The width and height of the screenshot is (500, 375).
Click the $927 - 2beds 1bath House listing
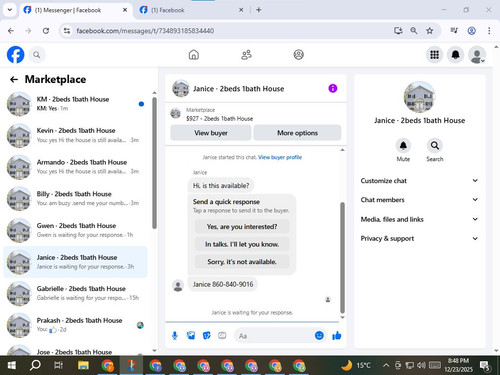coord(219,119)
